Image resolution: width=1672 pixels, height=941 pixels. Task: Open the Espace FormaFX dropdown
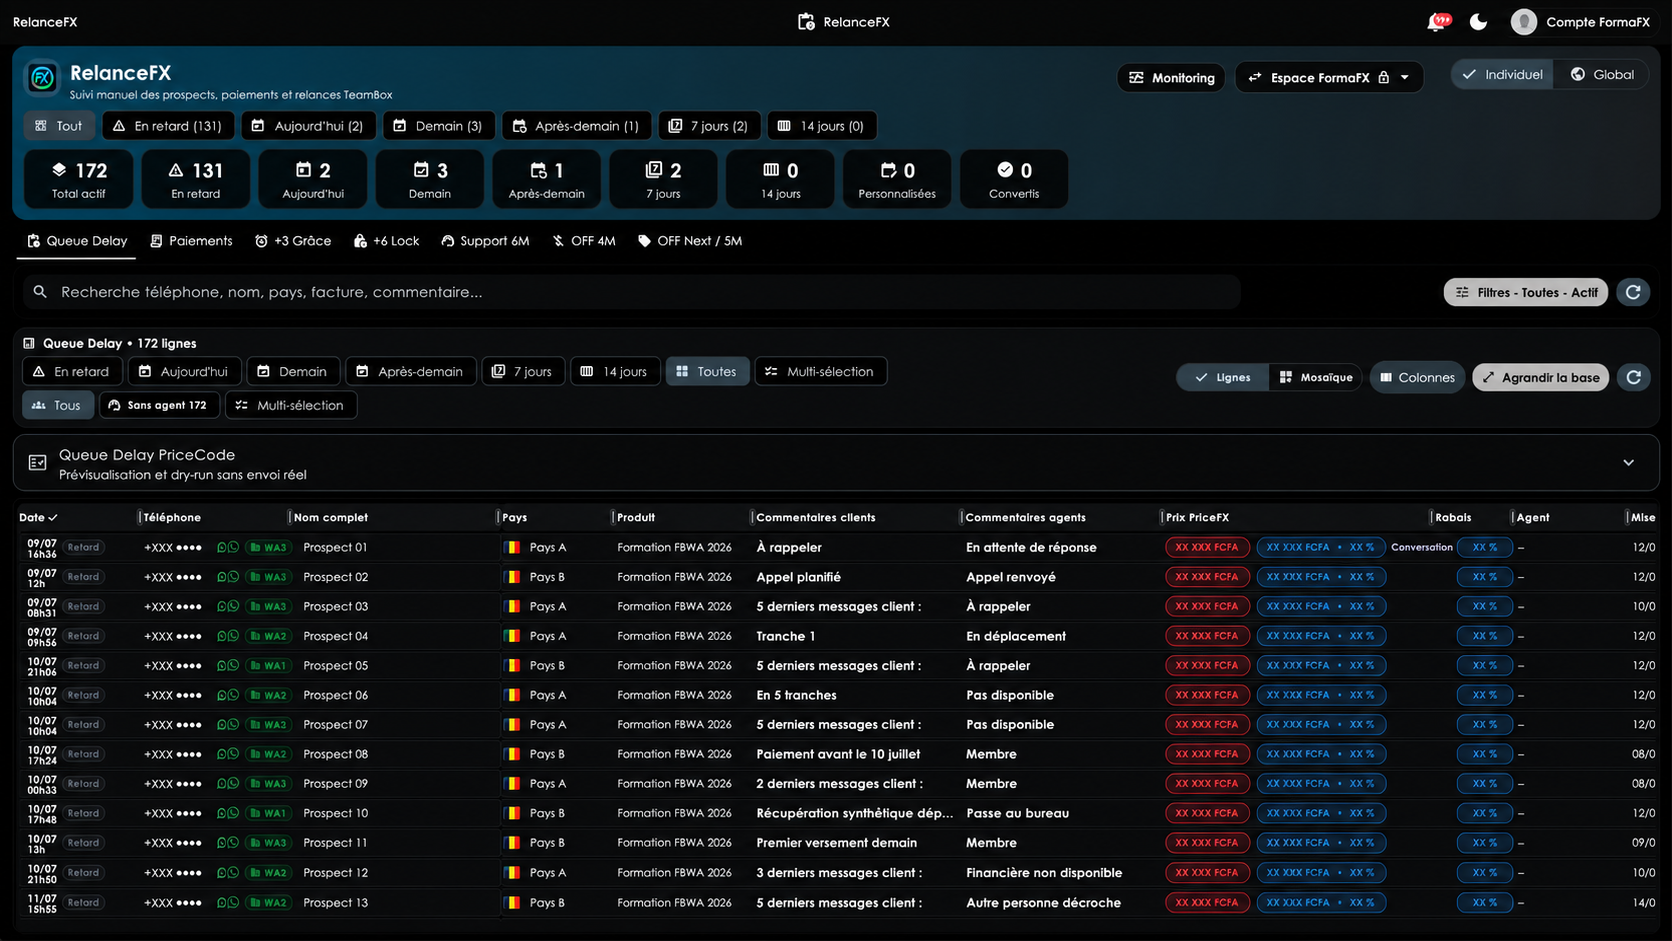(x=1329, y=78)
